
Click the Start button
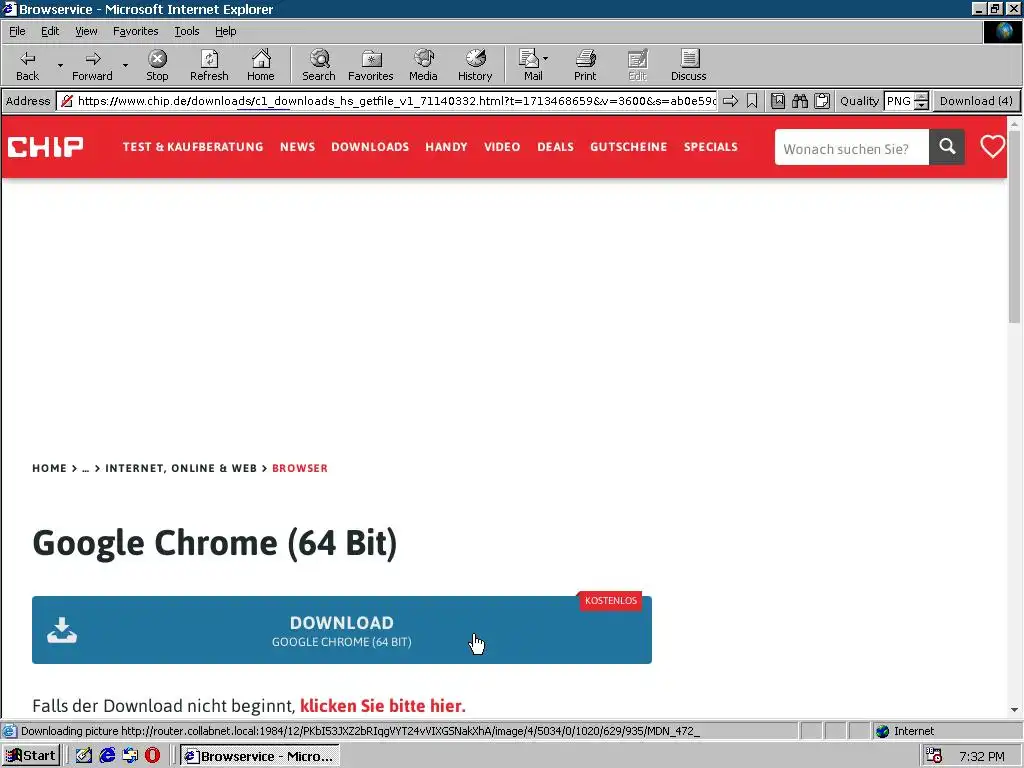pyautogui.click(x=31, y=756)
